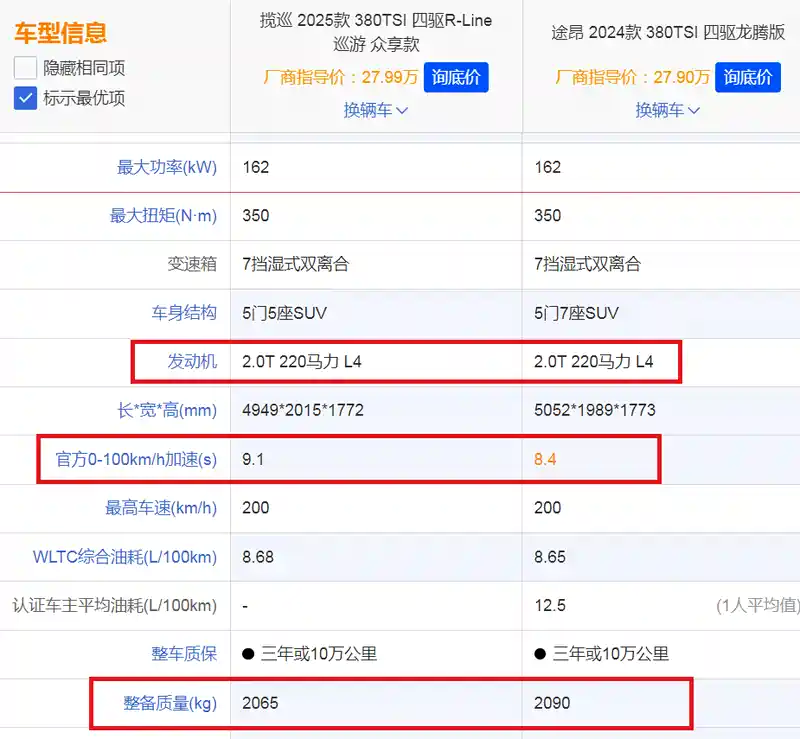This screenshot has width=800, height=739.
Task: Check the 隐藏相同项 checkbox
Action: pos(25,68)
